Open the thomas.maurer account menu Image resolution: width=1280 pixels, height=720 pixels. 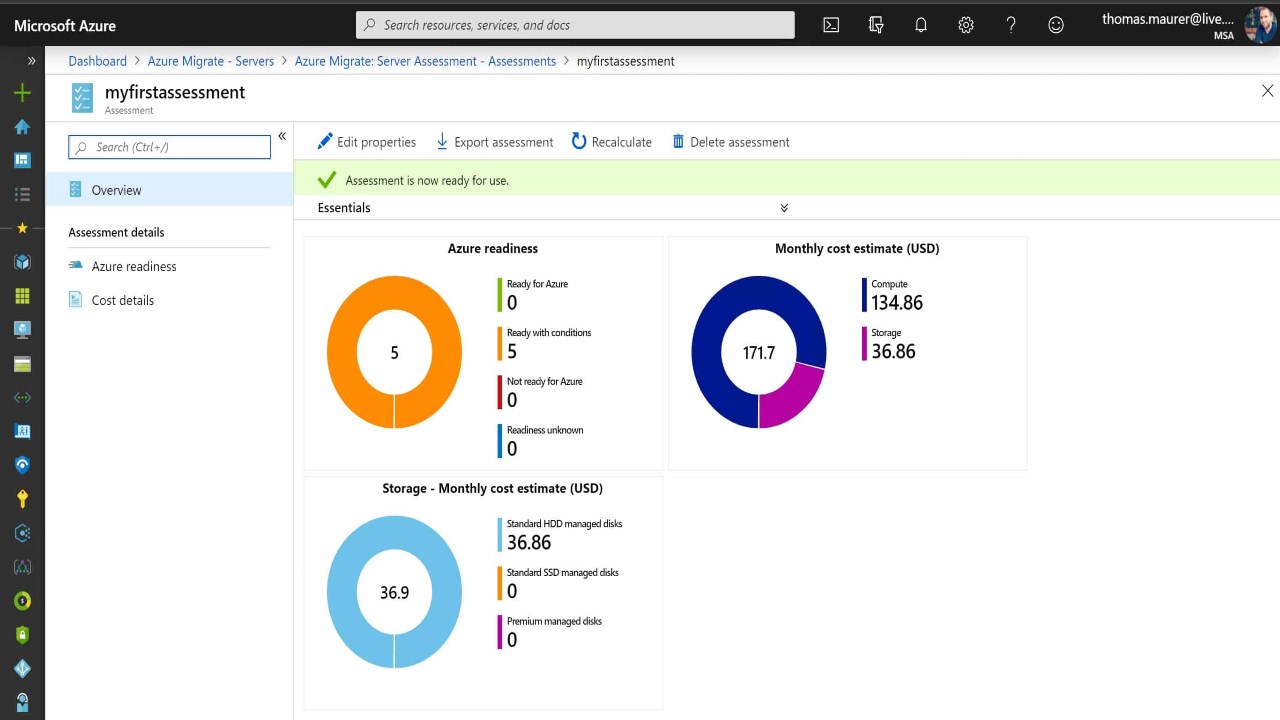coord(1168,25)
